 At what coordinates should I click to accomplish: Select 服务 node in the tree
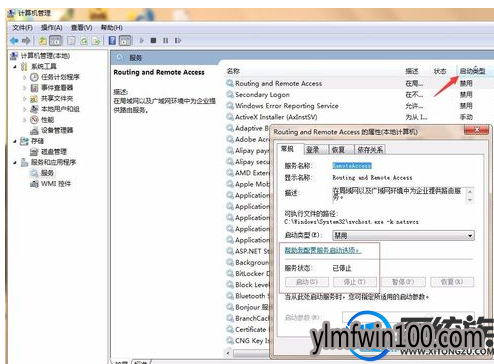47,173
